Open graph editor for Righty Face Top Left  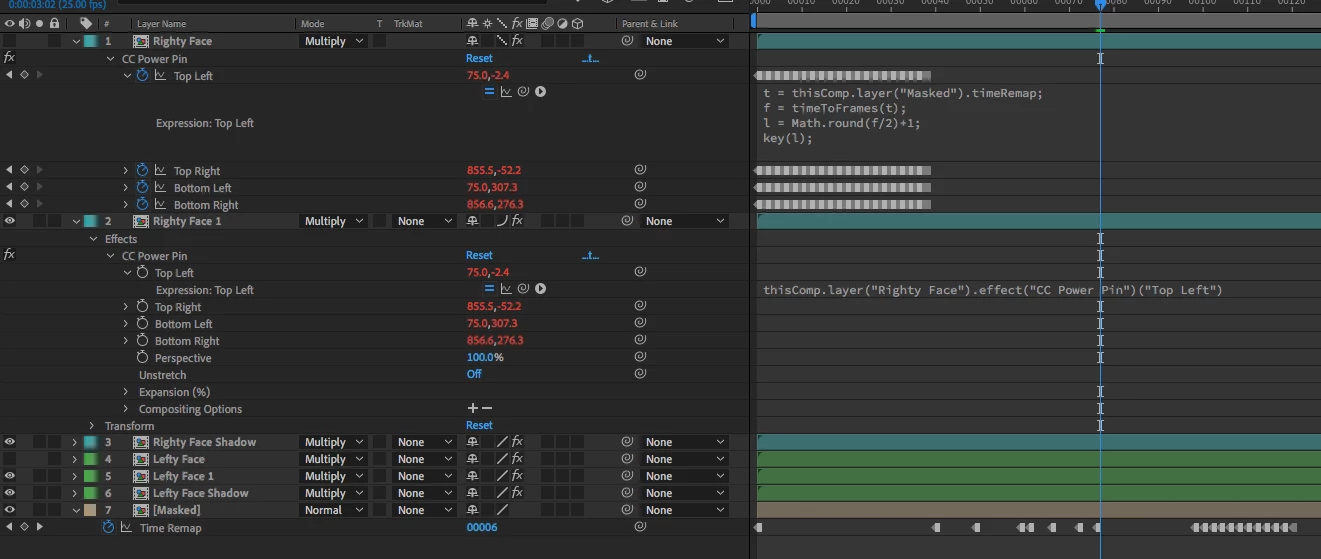point(160,75)
